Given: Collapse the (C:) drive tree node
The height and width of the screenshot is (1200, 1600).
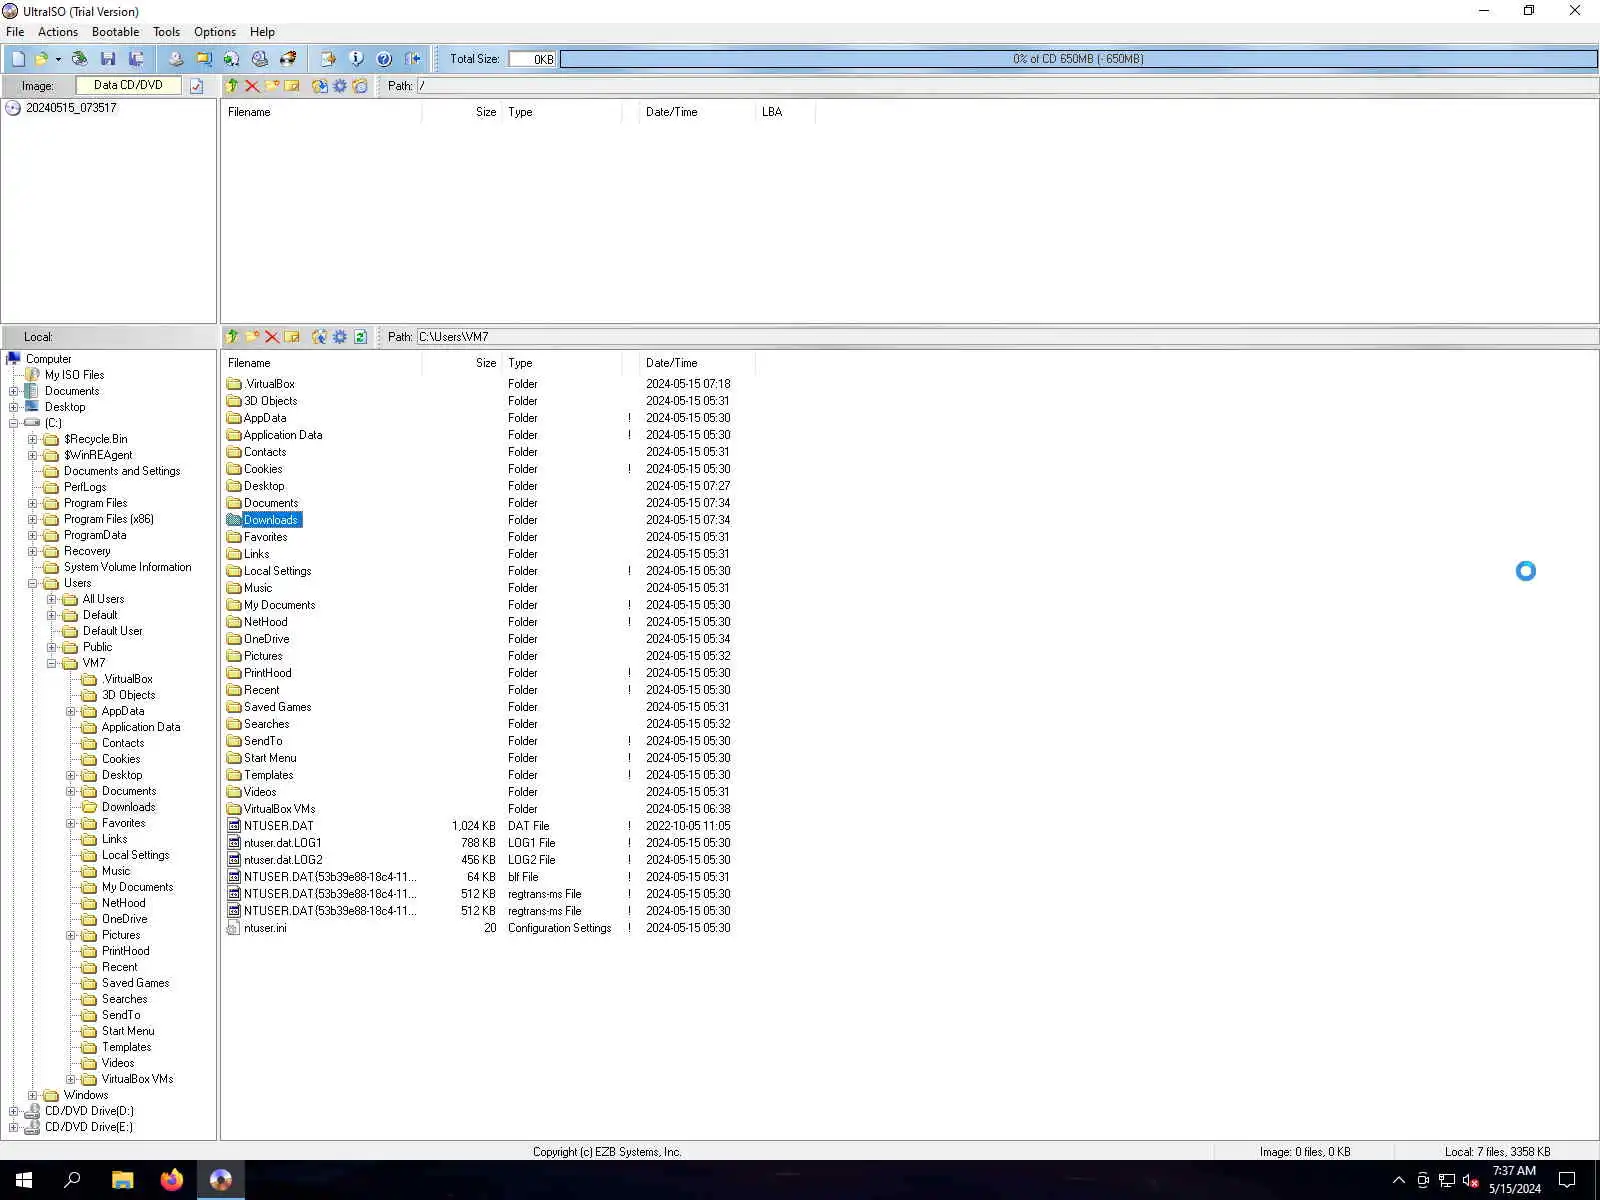Looking at the screenshot, I should click(x=13, y=423).
